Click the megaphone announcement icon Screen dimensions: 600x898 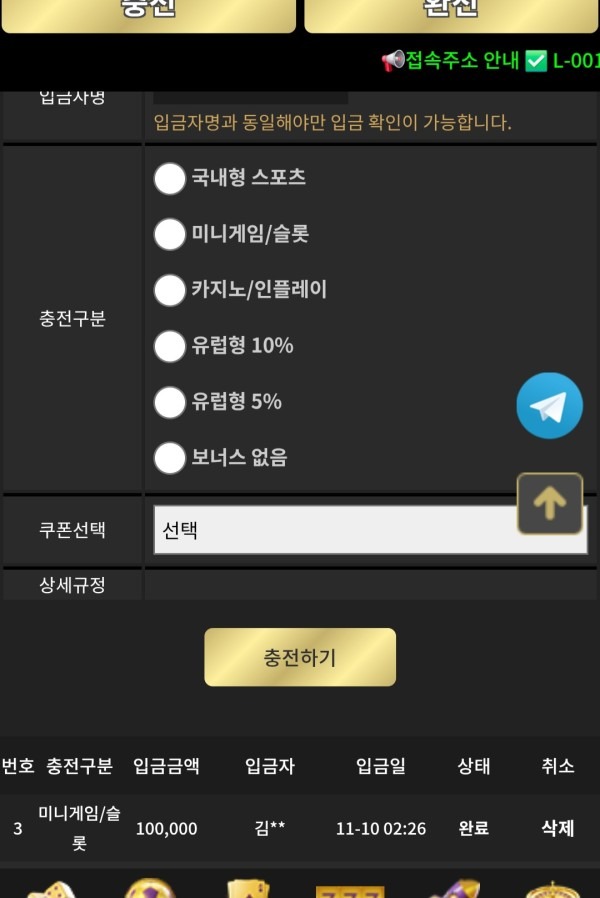click(394, 60)
